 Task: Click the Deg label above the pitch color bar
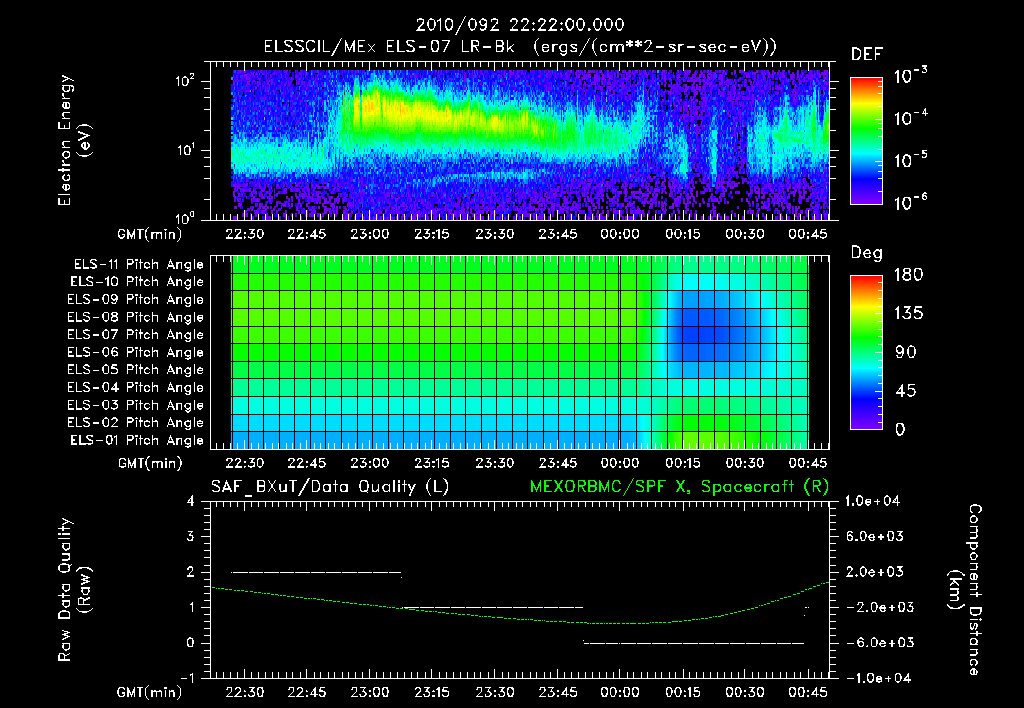pyautogui.click(x=866, y=253)
